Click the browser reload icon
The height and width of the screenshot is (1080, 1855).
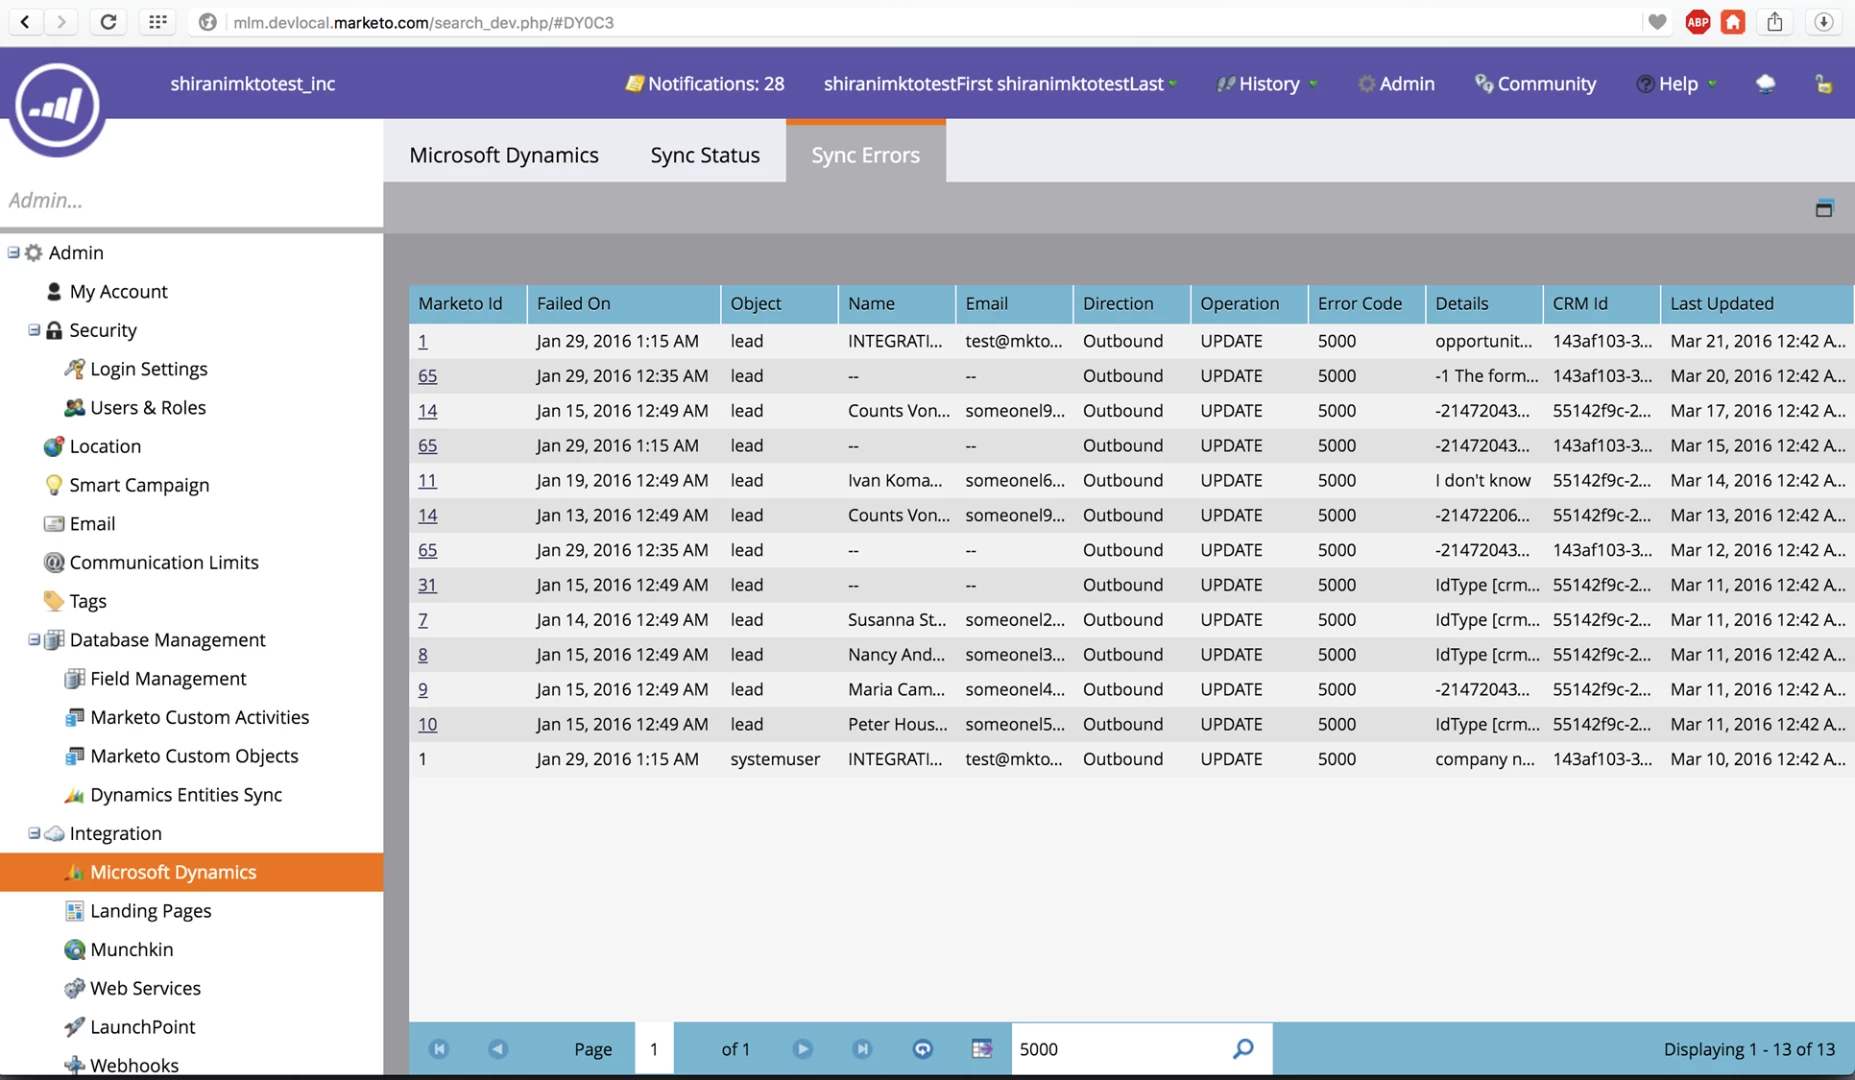pos(108,22)
